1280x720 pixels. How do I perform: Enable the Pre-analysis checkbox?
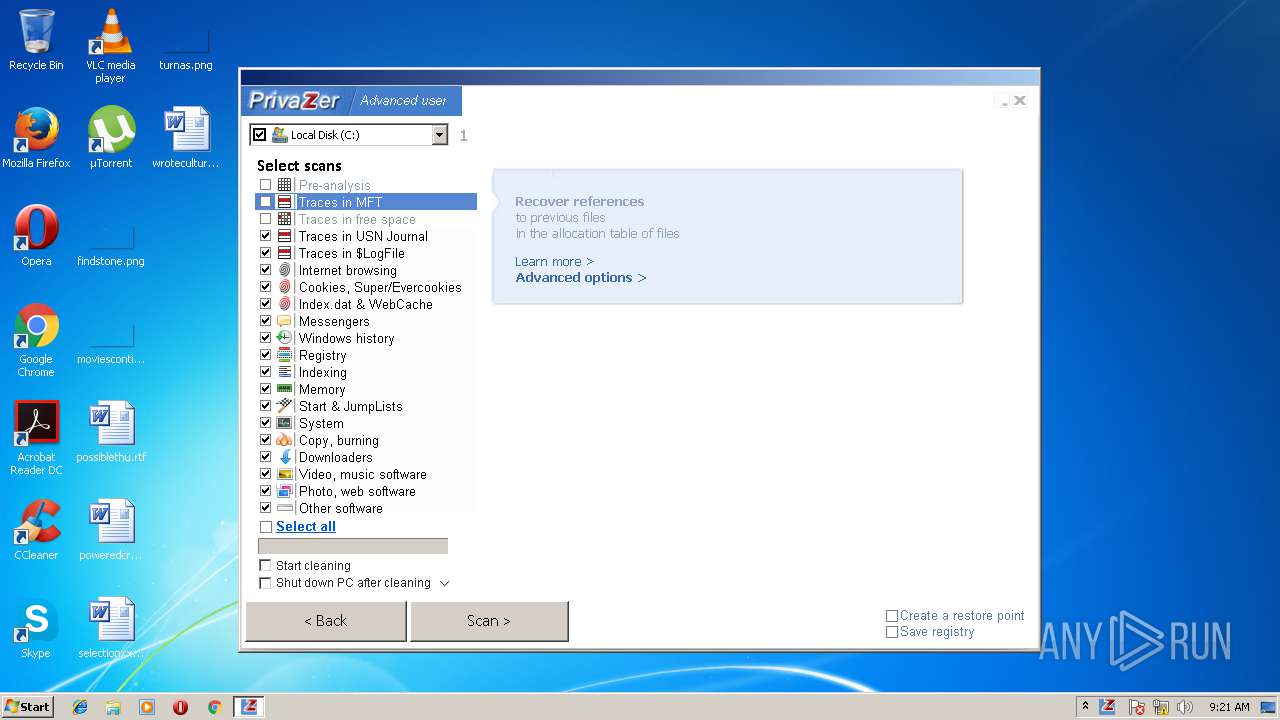(x=265, y=185)
